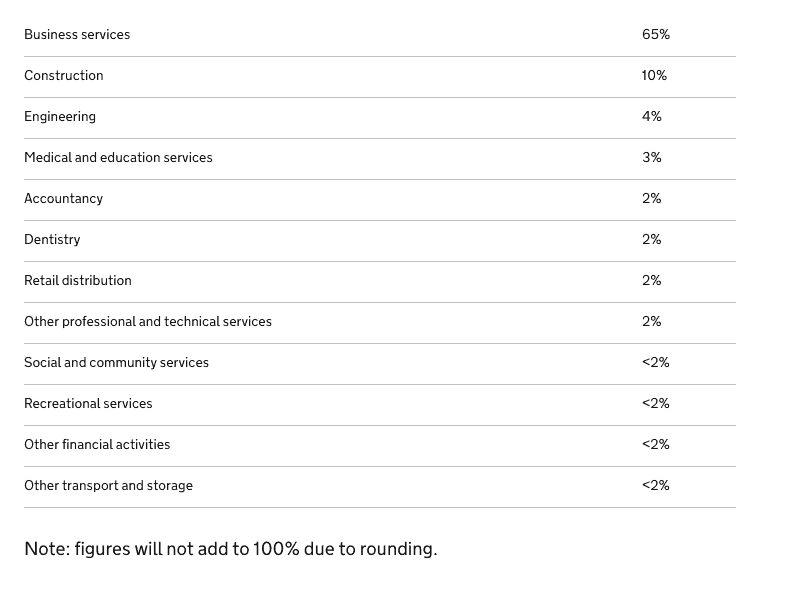The height and width of the screenshot is (598, 788).
Task: Click the 2% value beside Retail distribution
Action: (x=652, y=280)
